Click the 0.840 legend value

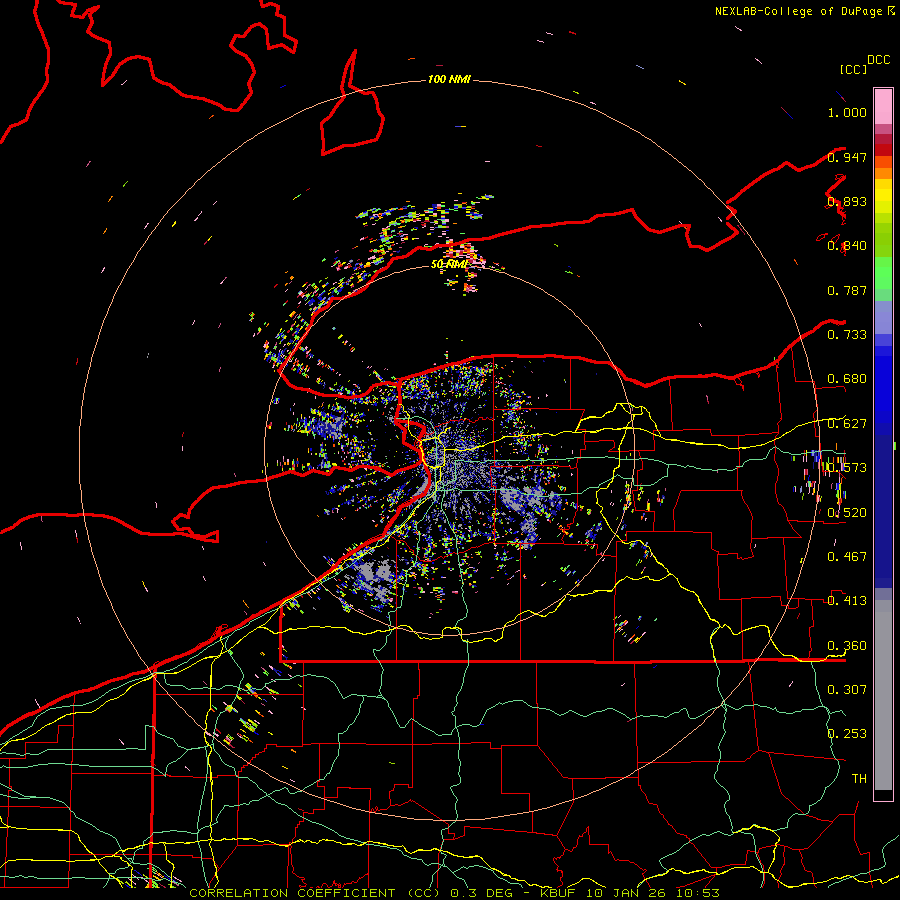tap(847, 246)
